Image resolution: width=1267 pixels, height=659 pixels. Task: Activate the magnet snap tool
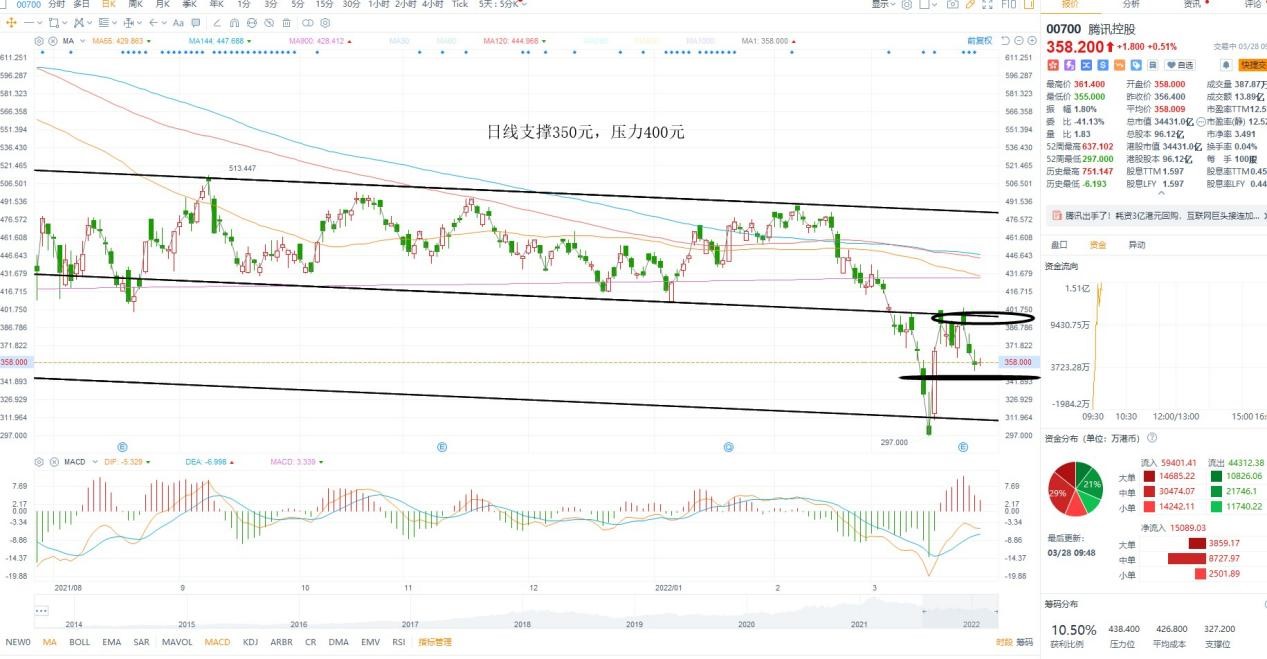(234, 22)
